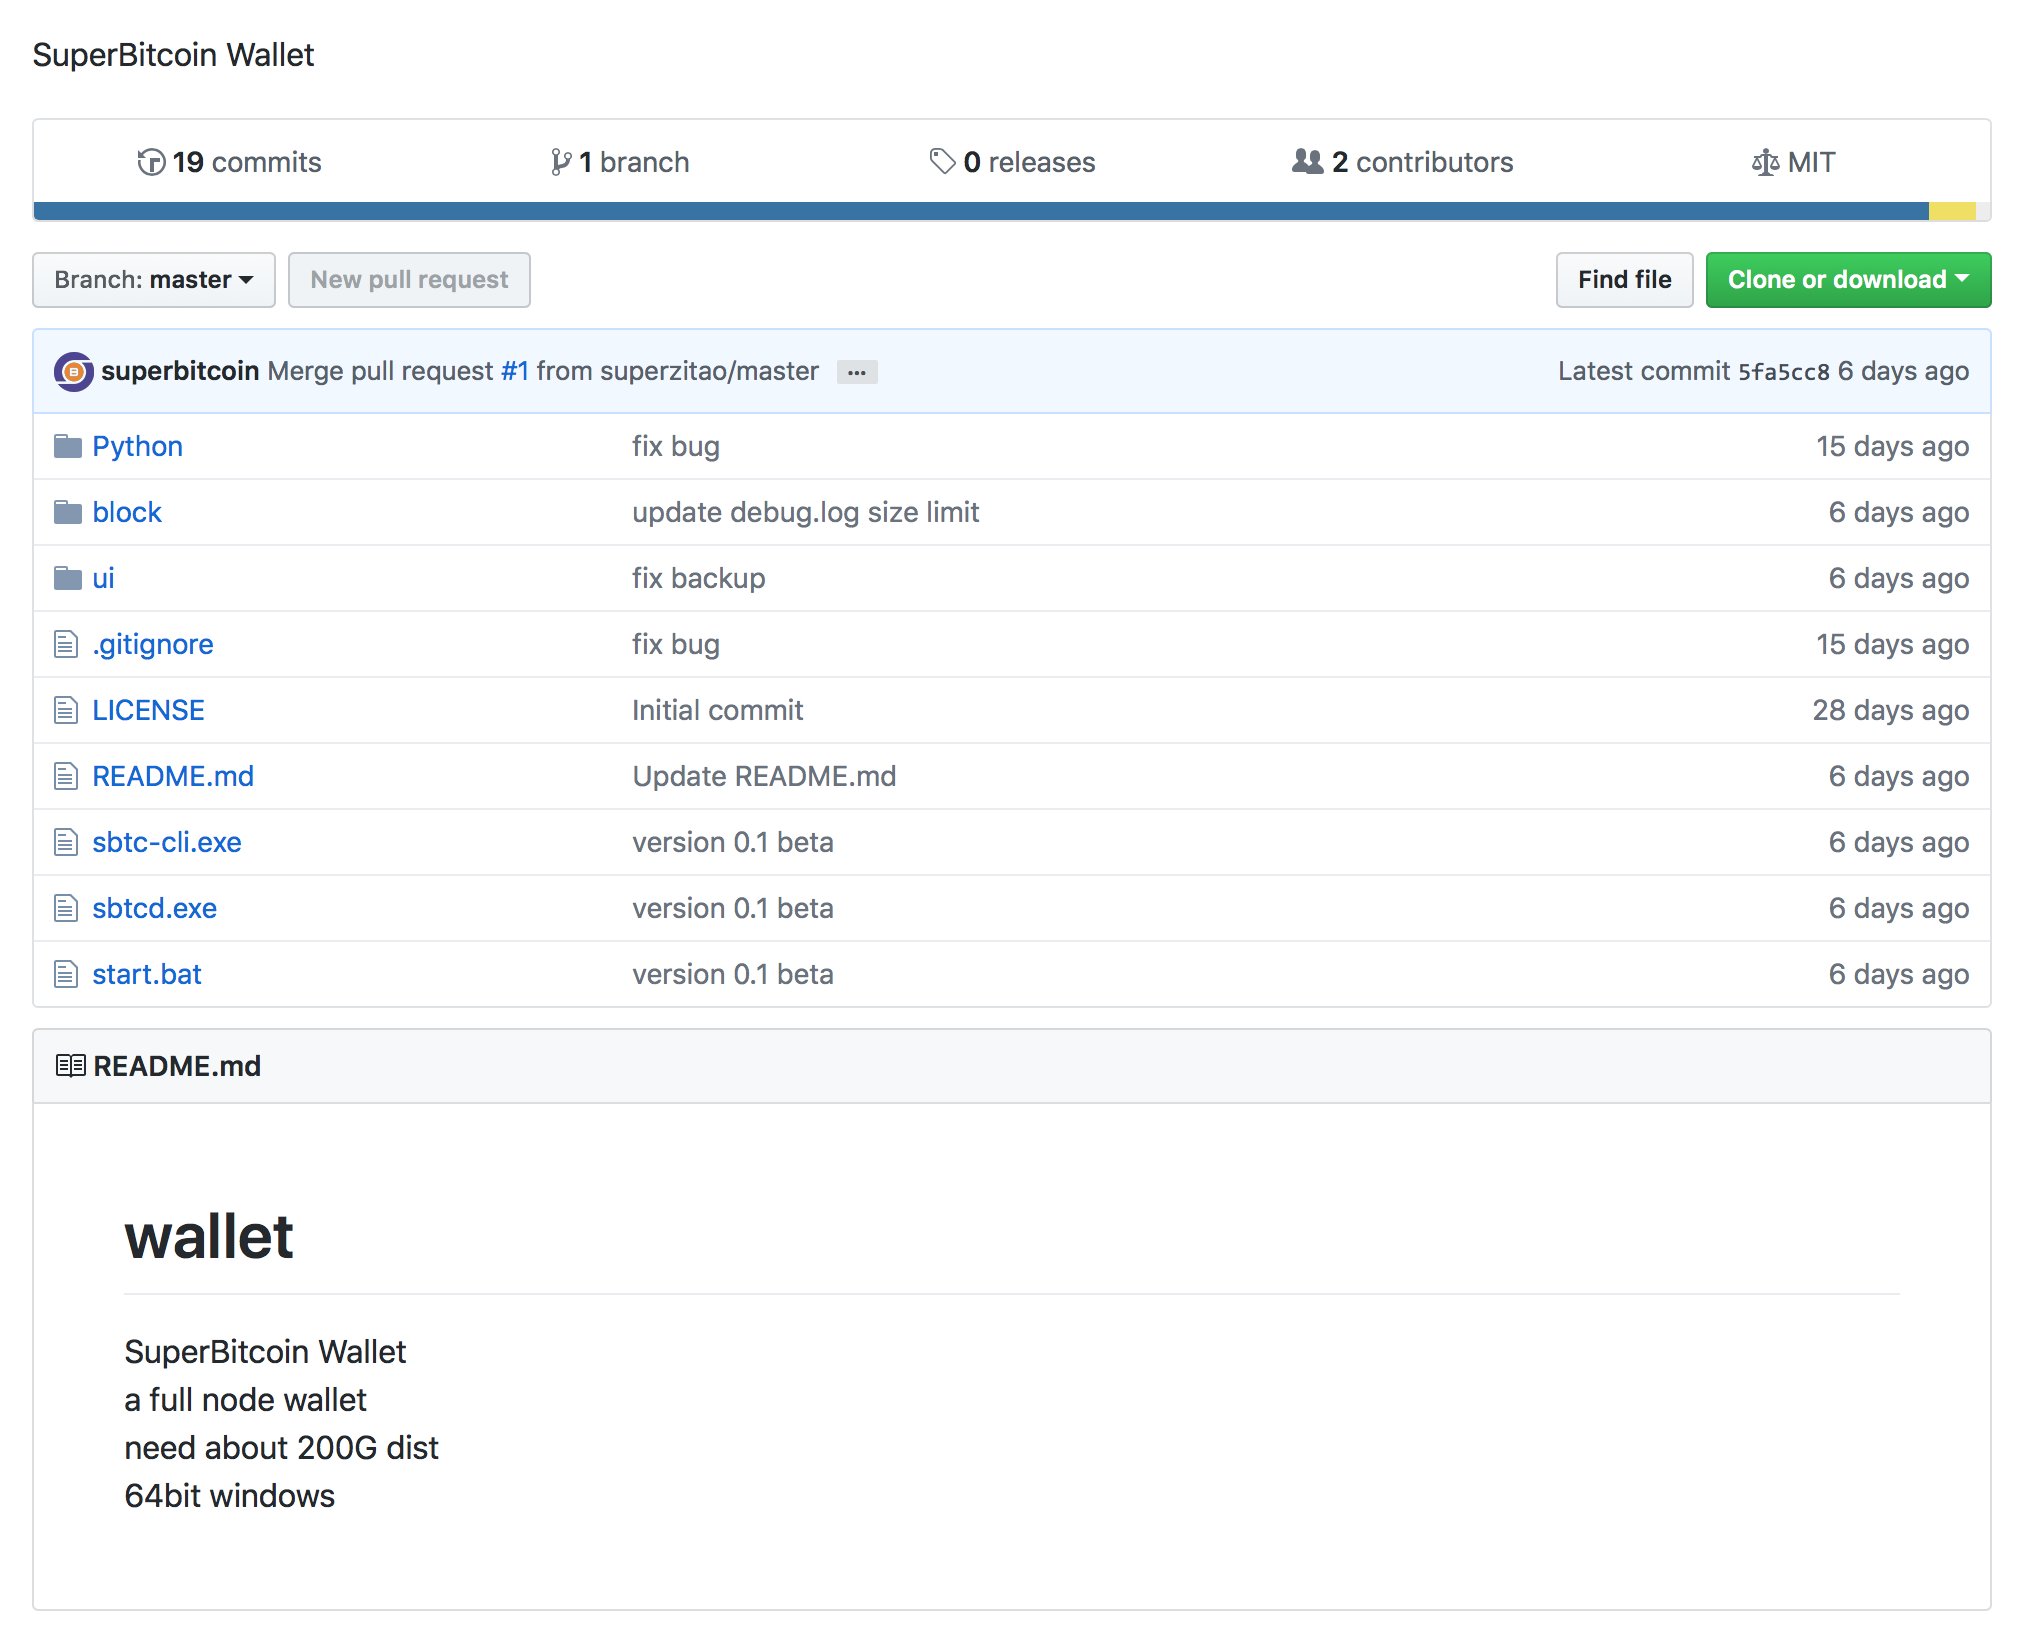Click the 19 commits menu entry

point(244,161)
